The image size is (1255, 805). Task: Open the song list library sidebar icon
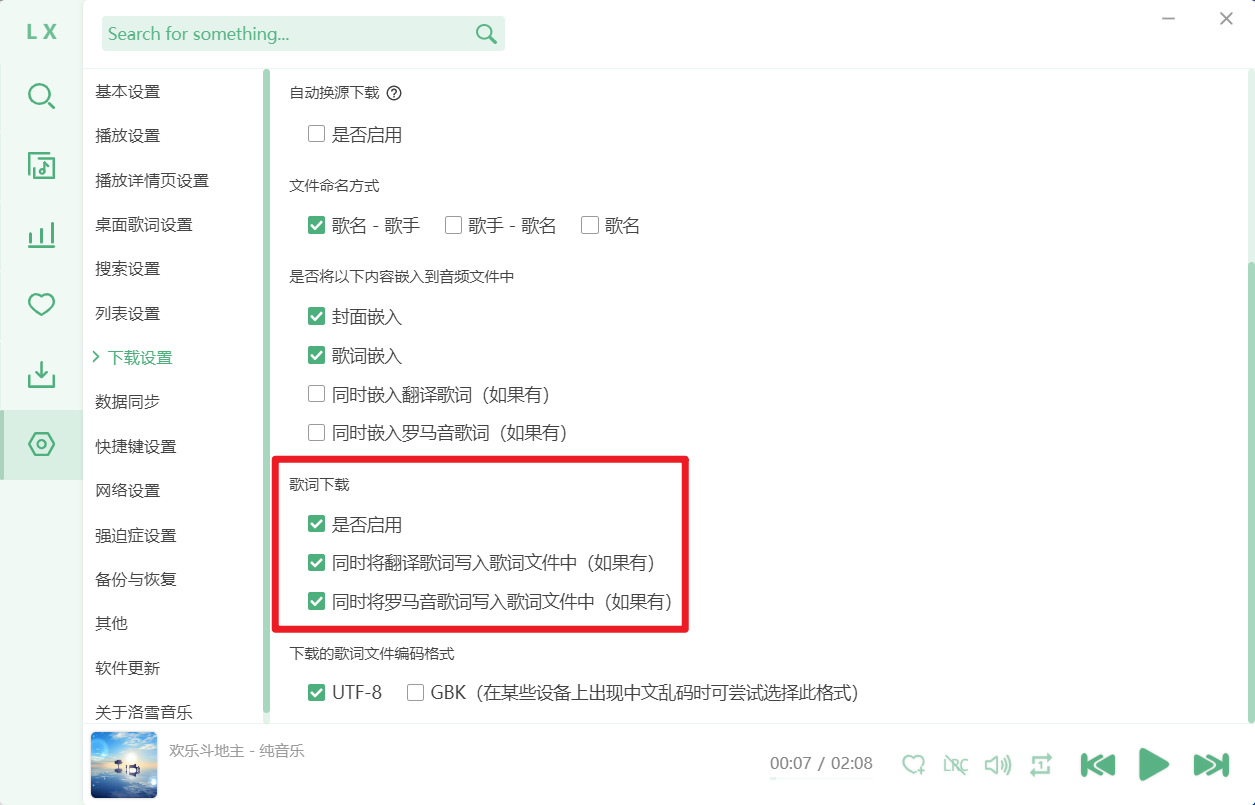(x=41, y=166)
